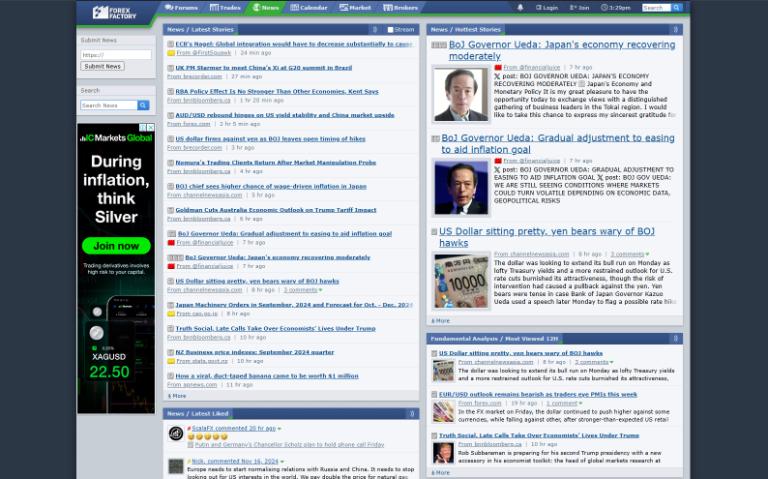Click the Submit News URL field

point(115,54)
